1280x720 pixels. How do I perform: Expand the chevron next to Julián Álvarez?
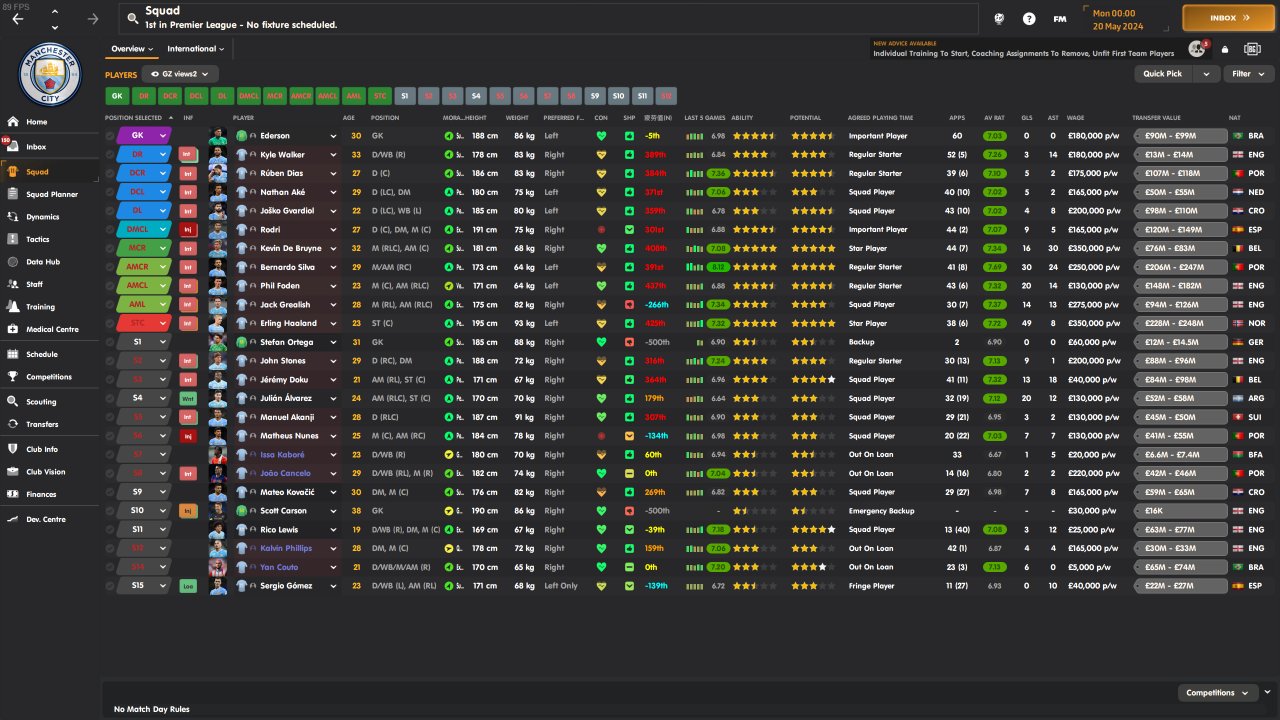[x=334, y=398]
